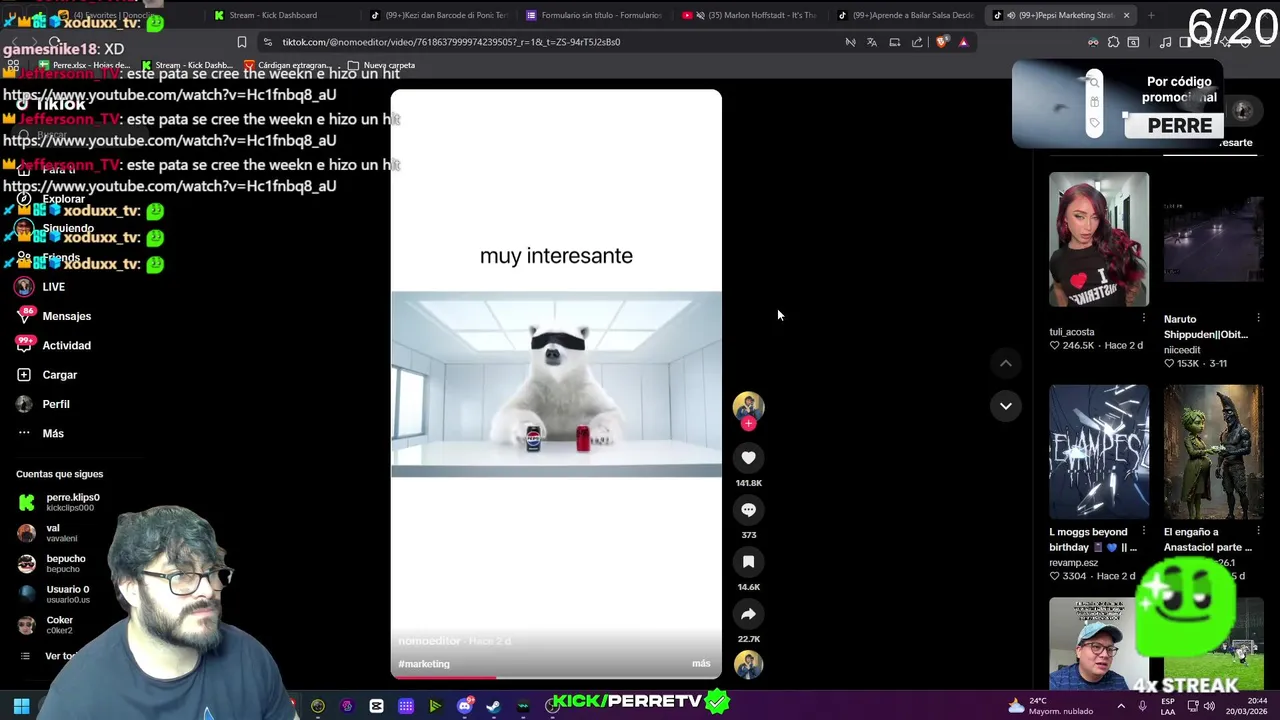Open options dots beside tuli_acosta video
The image size is (1280, 720).
(1144, 319)
